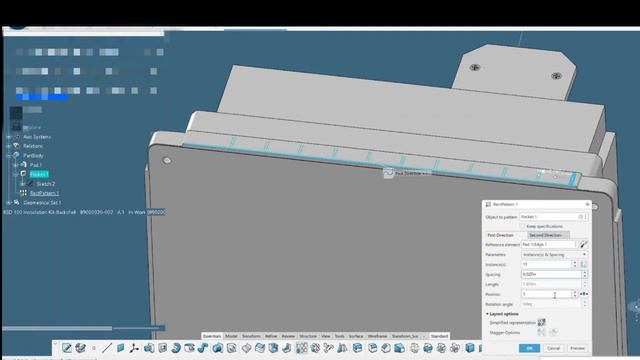The image size is (640, 360).
Task: Click the position pattern icon beside Position field
Action: [x=584, y=294]
